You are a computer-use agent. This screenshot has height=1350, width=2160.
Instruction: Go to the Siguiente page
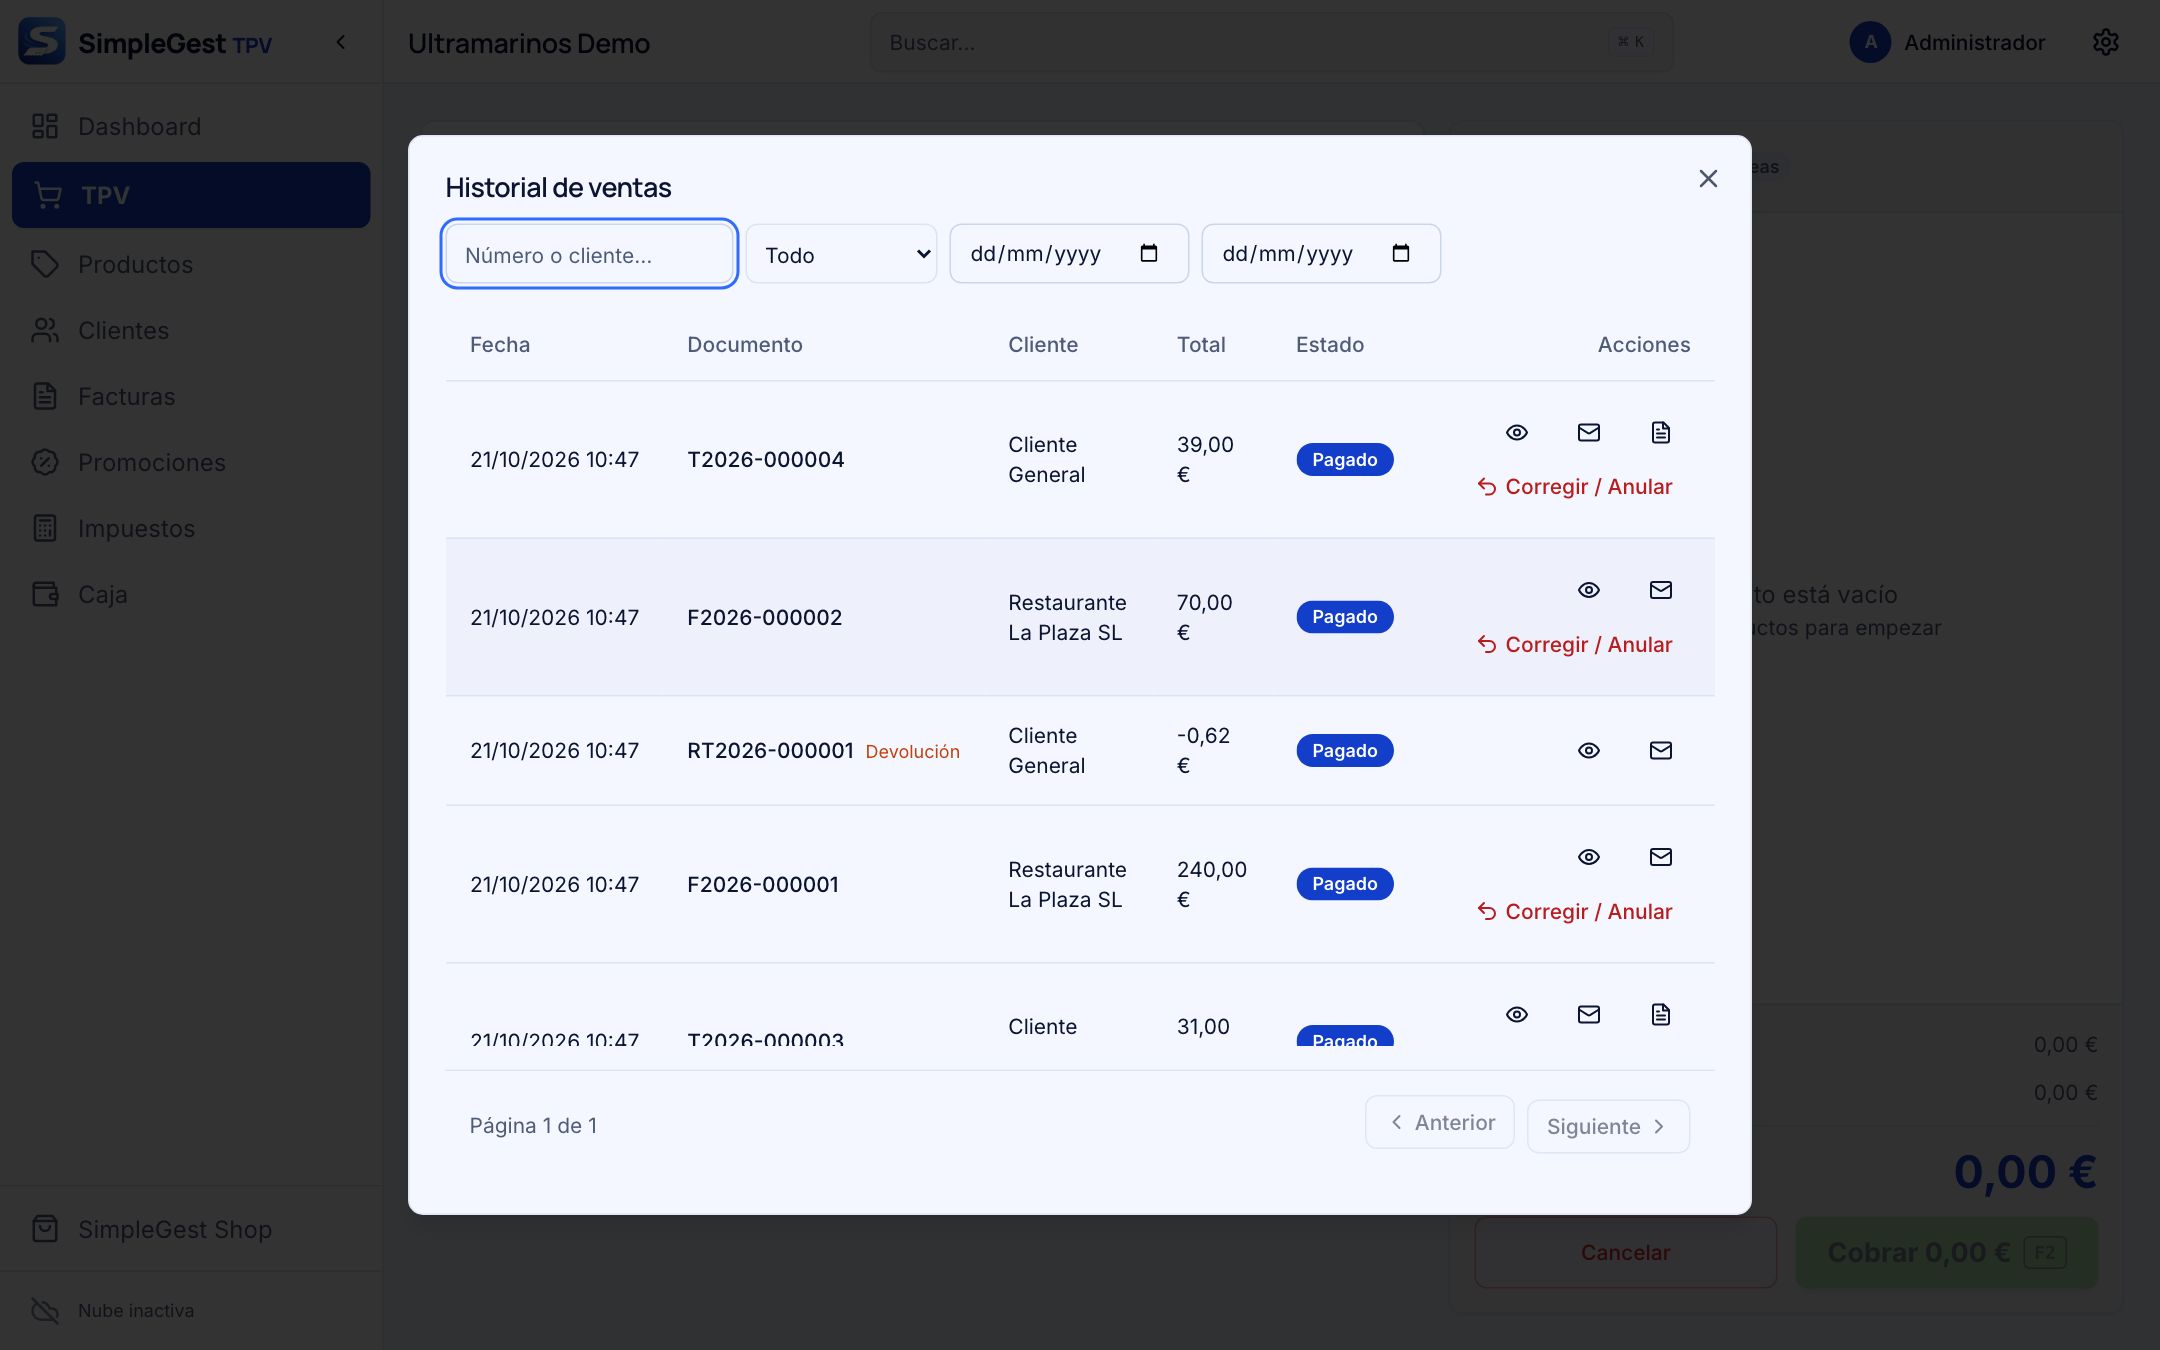click(x=1608, y=1127)
